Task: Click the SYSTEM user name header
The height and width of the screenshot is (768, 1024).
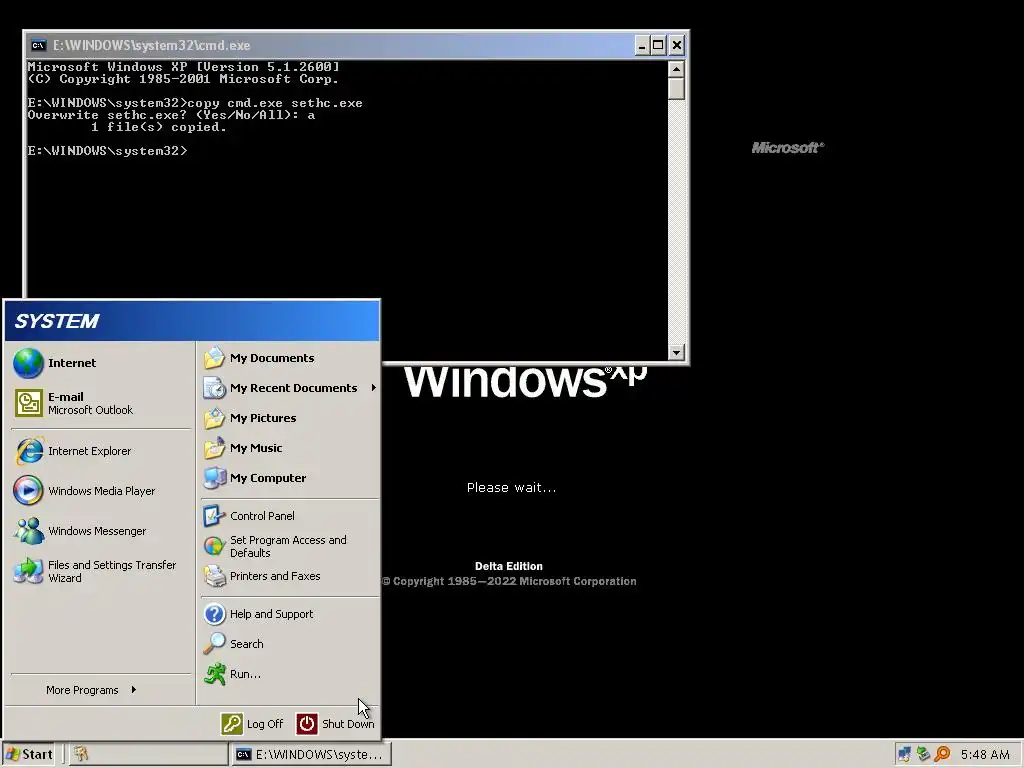Action: (57, 321)
